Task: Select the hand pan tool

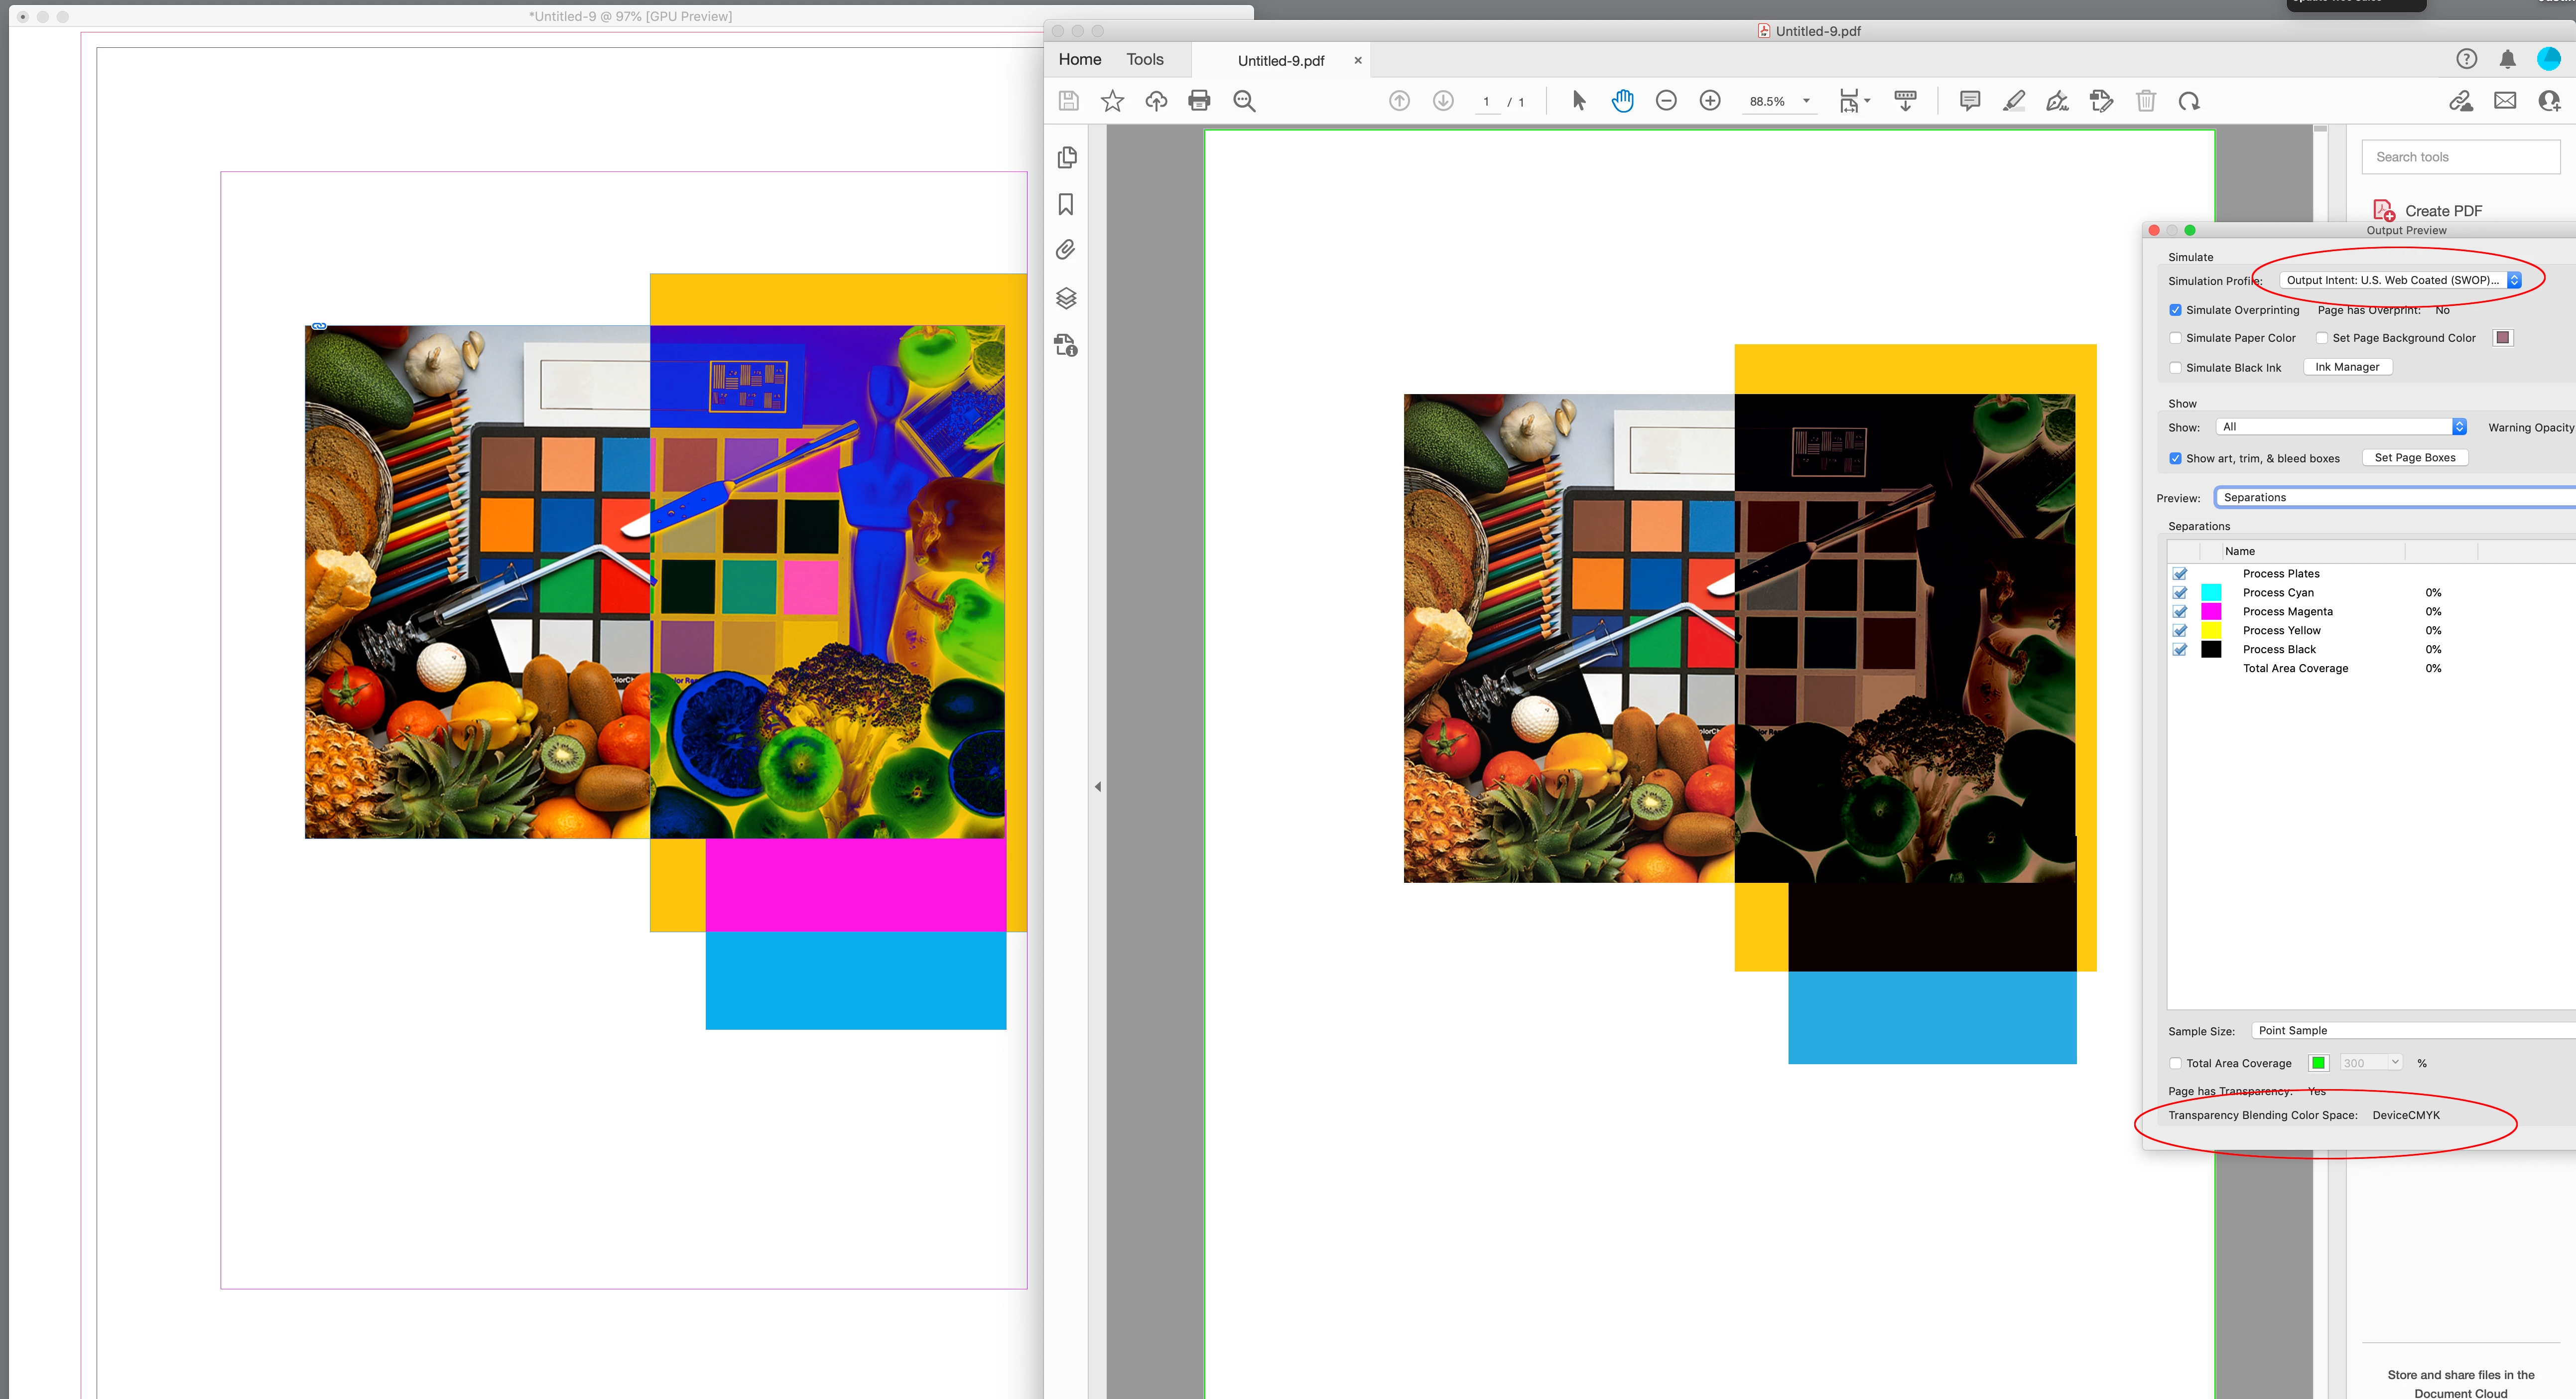Action: click(x=1622, y=101)
